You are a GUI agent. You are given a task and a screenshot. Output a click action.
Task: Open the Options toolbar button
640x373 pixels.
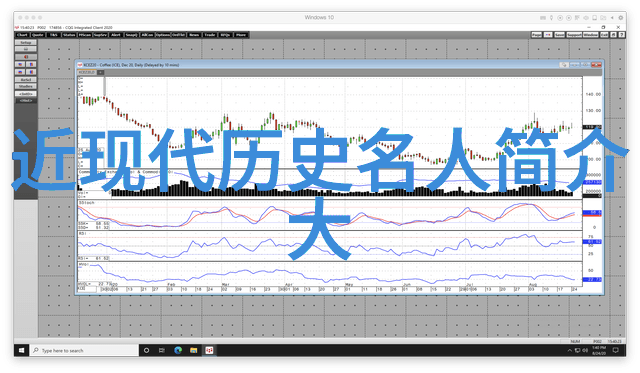(163, 35)
